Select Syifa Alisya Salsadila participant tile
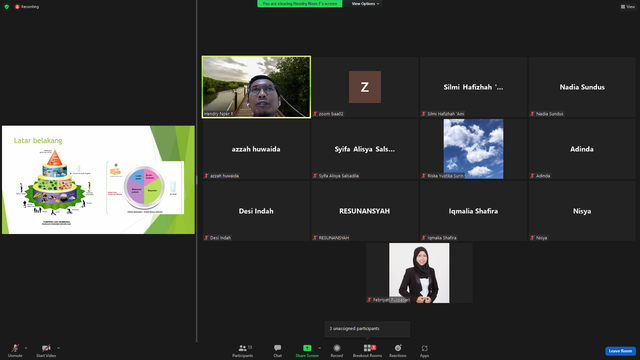Image resolution: width=640 pixels, height=360 pixels. [364, 149]
